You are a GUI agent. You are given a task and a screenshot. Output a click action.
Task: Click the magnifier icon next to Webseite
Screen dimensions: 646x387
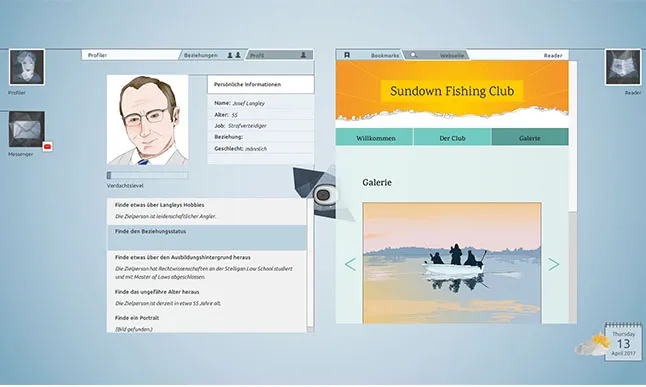[x=413, y=55]
